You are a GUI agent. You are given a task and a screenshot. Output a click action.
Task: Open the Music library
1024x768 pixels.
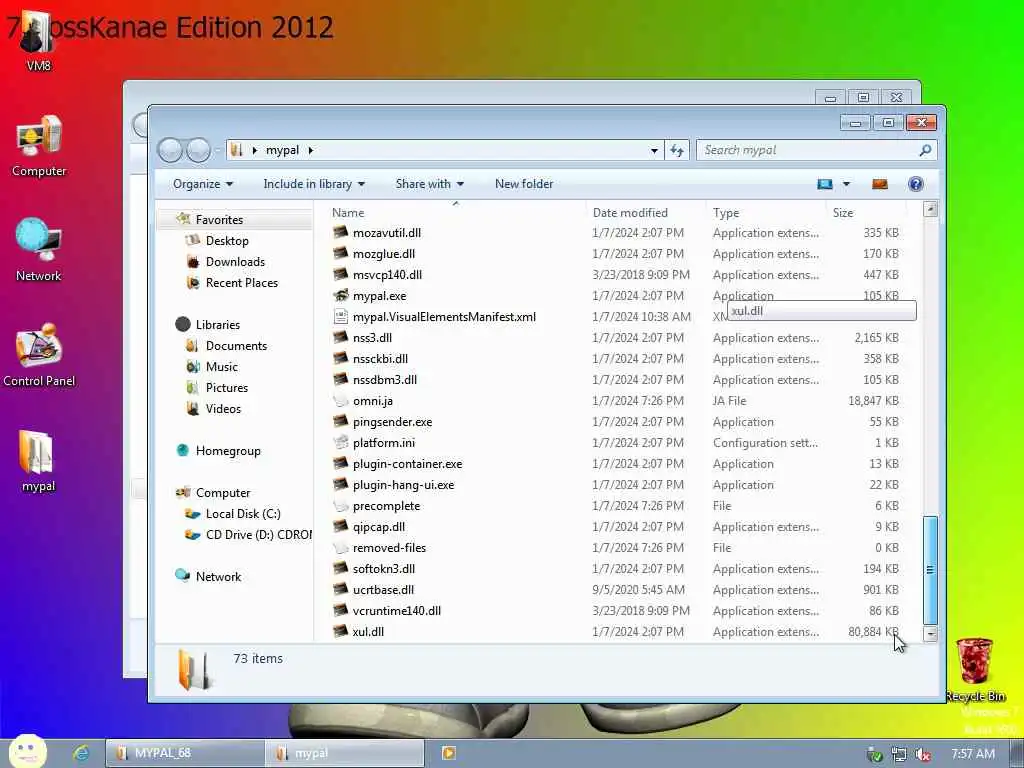(221, 366)
